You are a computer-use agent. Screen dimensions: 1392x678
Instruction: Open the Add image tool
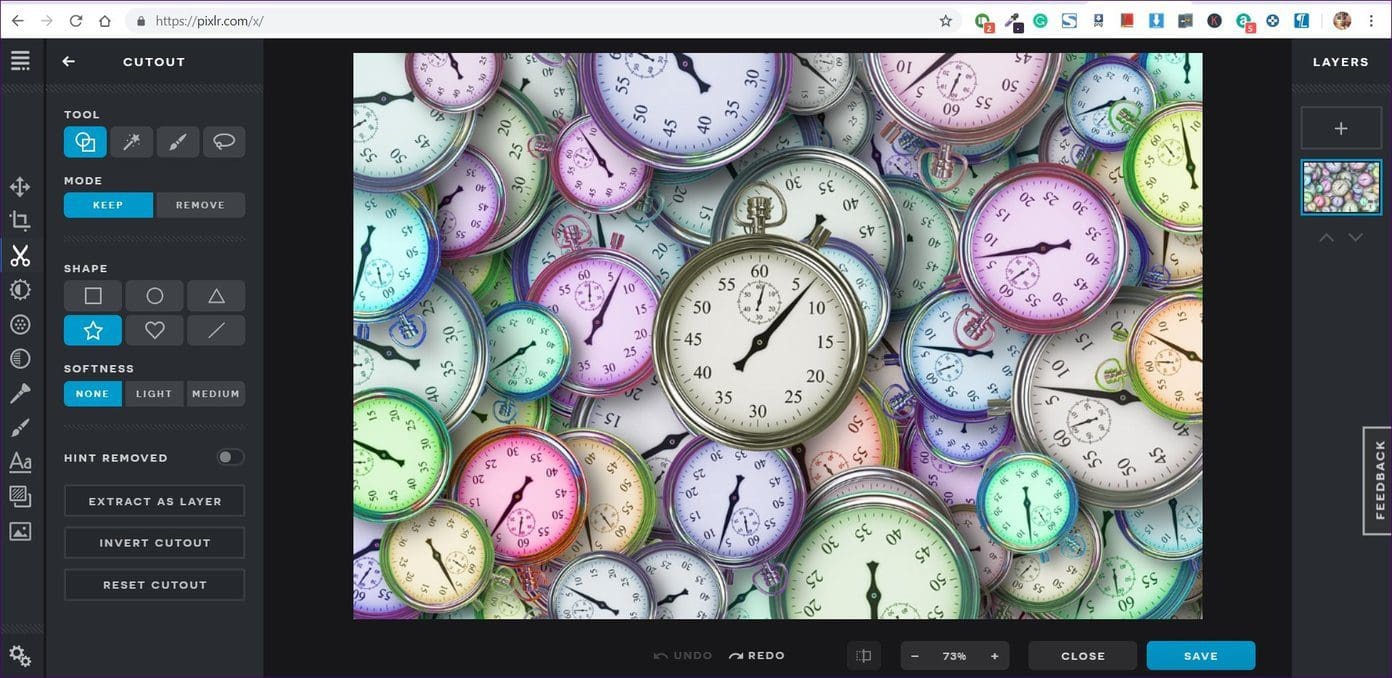pyautogui.click(x=20, y=531)
